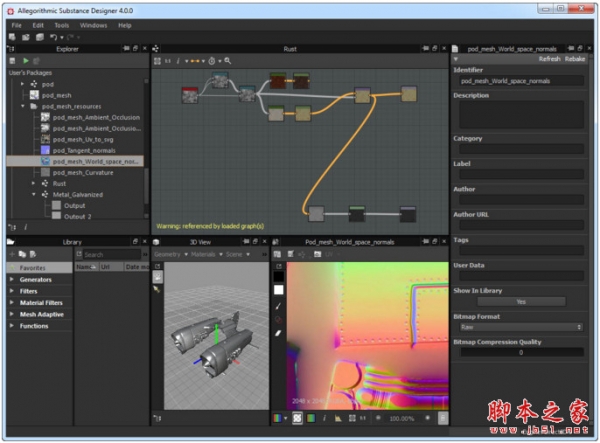The height and width of the screenshot is (443, 600).
Task: Click the 1:1 zoom icon in graph toolbar
Action: point(168,61)
